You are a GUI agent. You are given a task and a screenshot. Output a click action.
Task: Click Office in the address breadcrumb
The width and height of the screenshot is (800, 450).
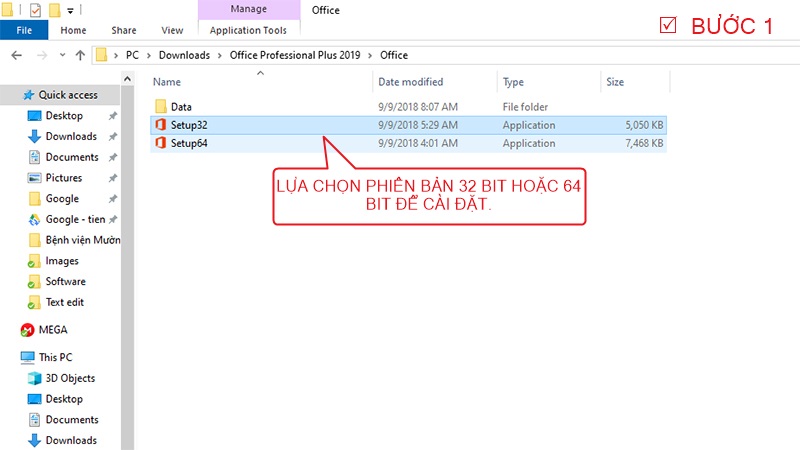(x=394, y=55)
